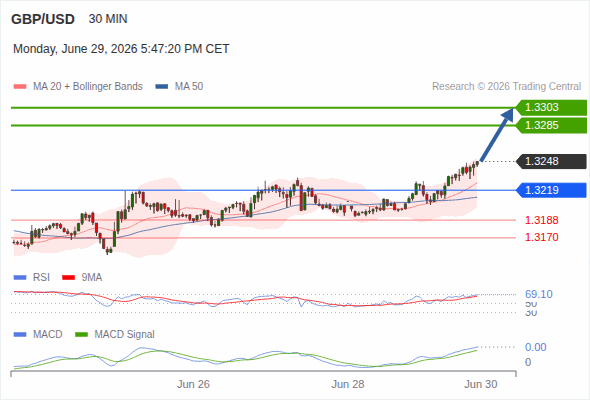This screenshot has width=590, height=400.
Task: Click the 9MA red legend swatch
Action: click(x=68, y=278)
